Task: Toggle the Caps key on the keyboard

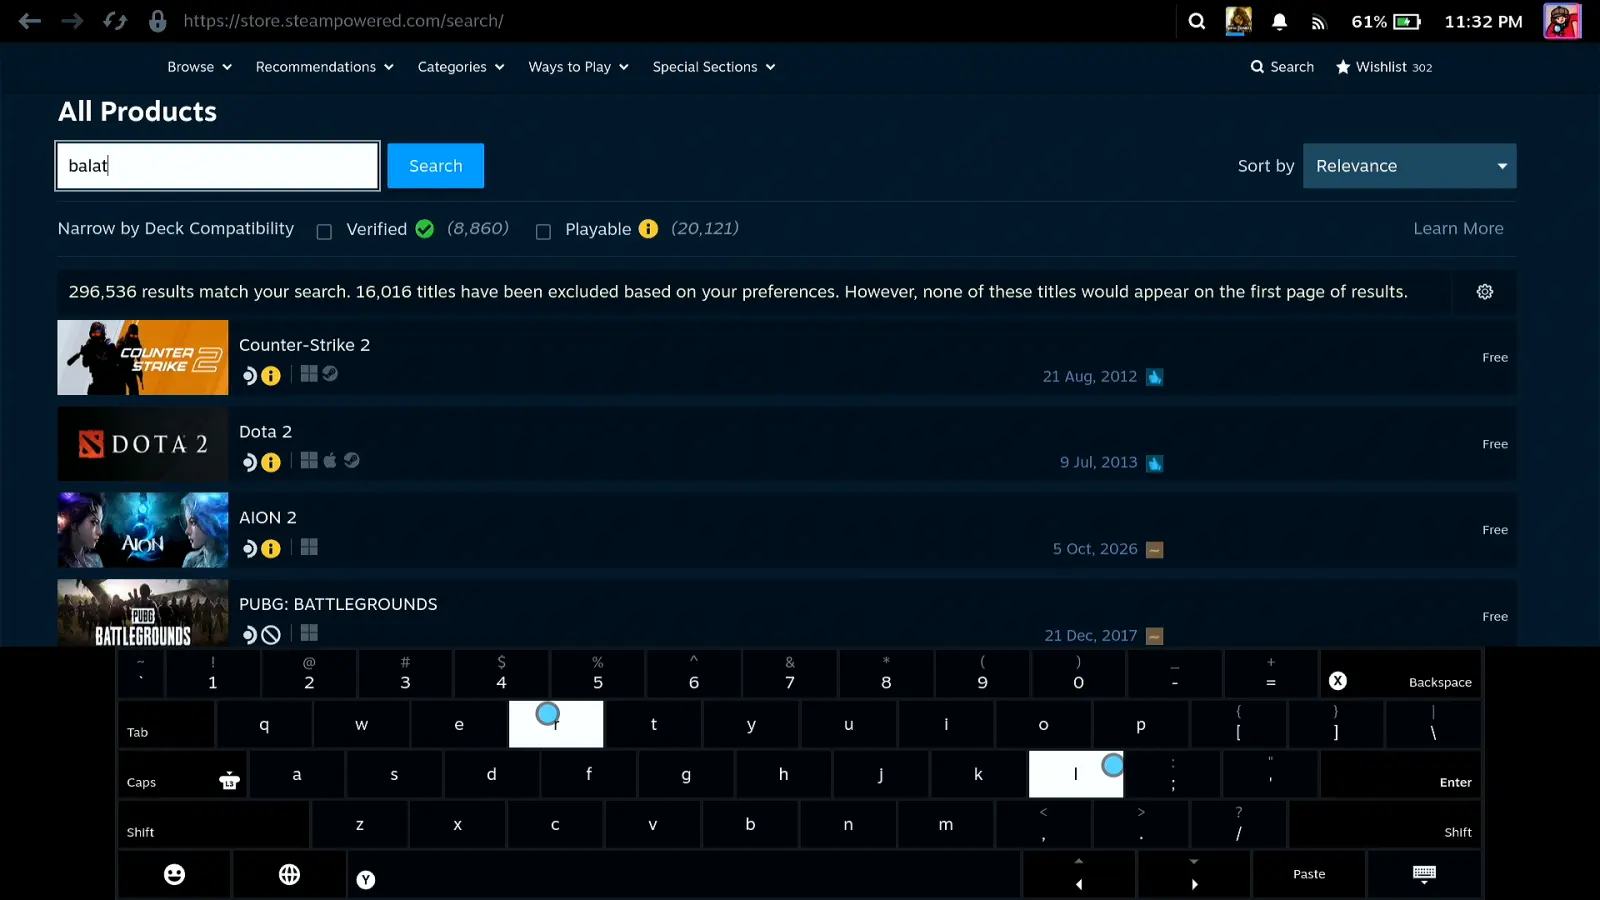Action: click(x=183, y=774)
